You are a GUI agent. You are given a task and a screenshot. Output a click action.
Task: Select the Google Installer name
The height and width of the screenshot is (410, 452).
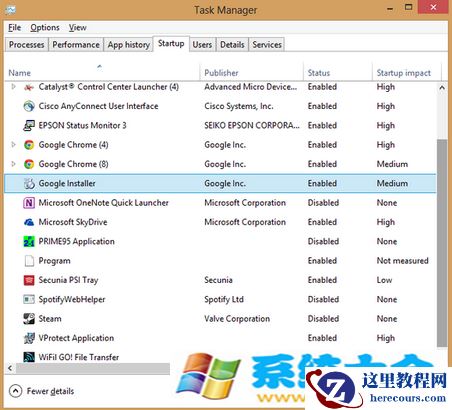pyautogui.click(x=67, y=184)
